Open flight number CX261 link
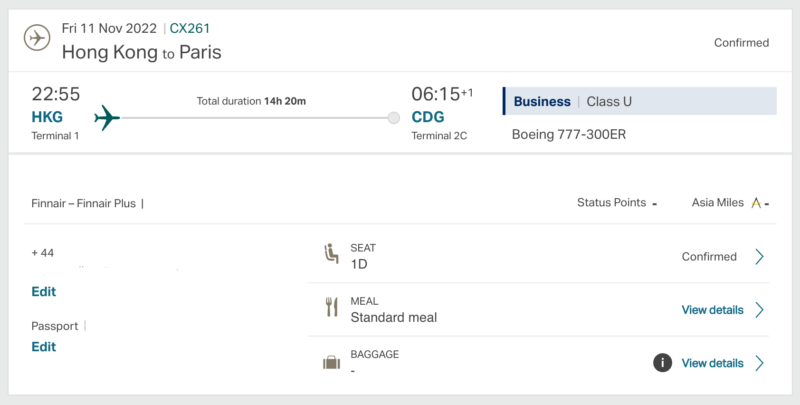Screen dimensions: 800x405 pyautogui.click(x=190, y=28)
